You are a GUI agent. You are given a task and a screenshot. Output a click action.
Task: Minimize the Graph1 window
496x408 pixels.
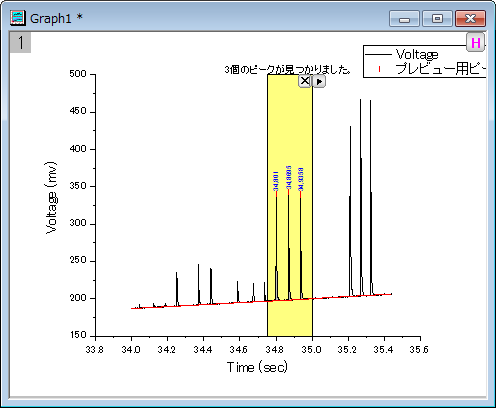tap(404, 18)
